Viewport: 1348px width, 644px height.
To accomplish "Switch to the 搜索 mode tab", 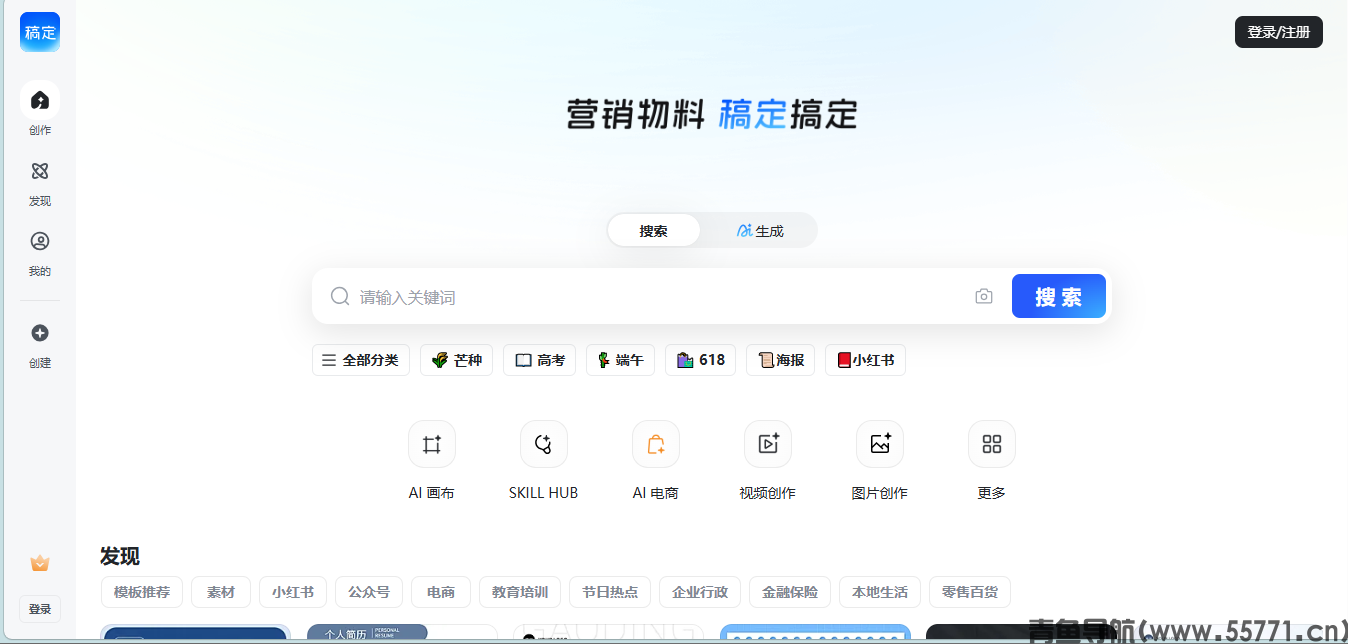I will click(x=654, y=230).
